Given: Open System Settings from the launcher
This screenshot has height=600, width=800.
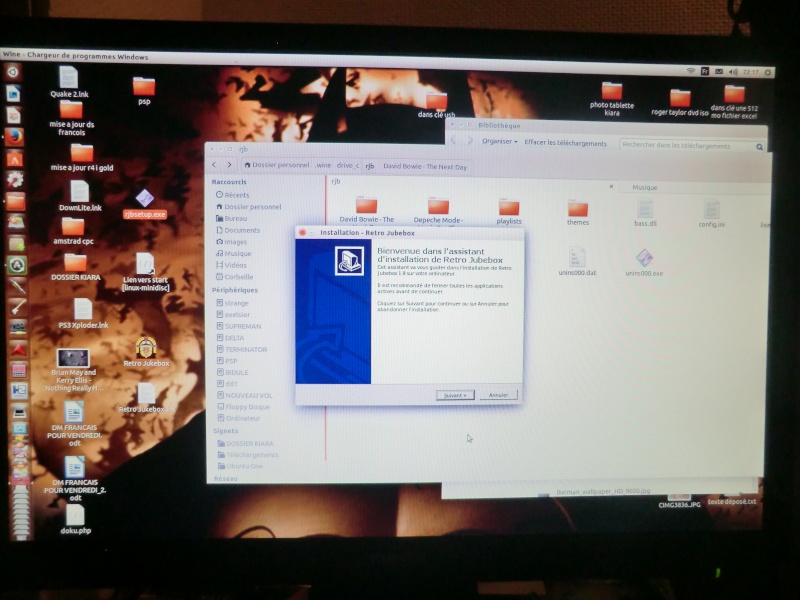Looking at the screenshot, I should tap(15, 180).
